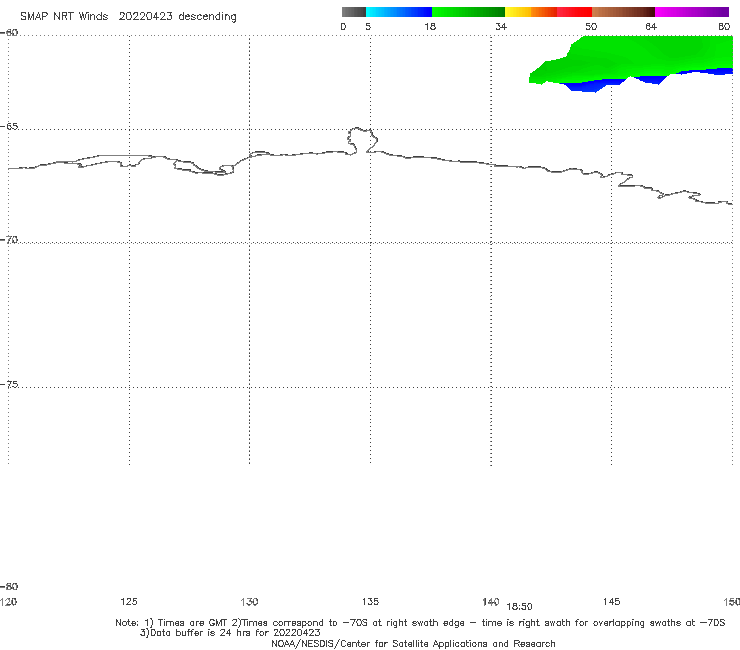
Task: Click the latitude label '-65'
Action: click(x=9, y=127)
